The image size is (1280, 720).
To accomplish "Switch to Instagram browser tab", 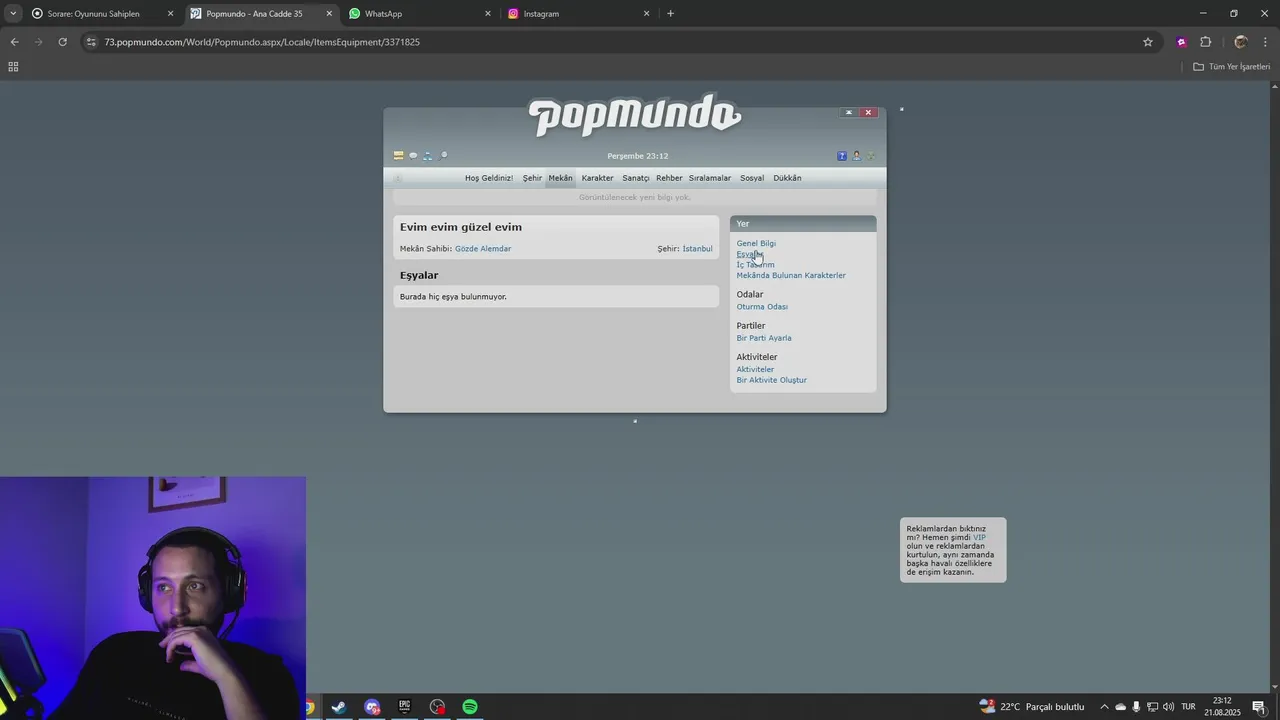I will pyautogui.click(x=577, y=14).
